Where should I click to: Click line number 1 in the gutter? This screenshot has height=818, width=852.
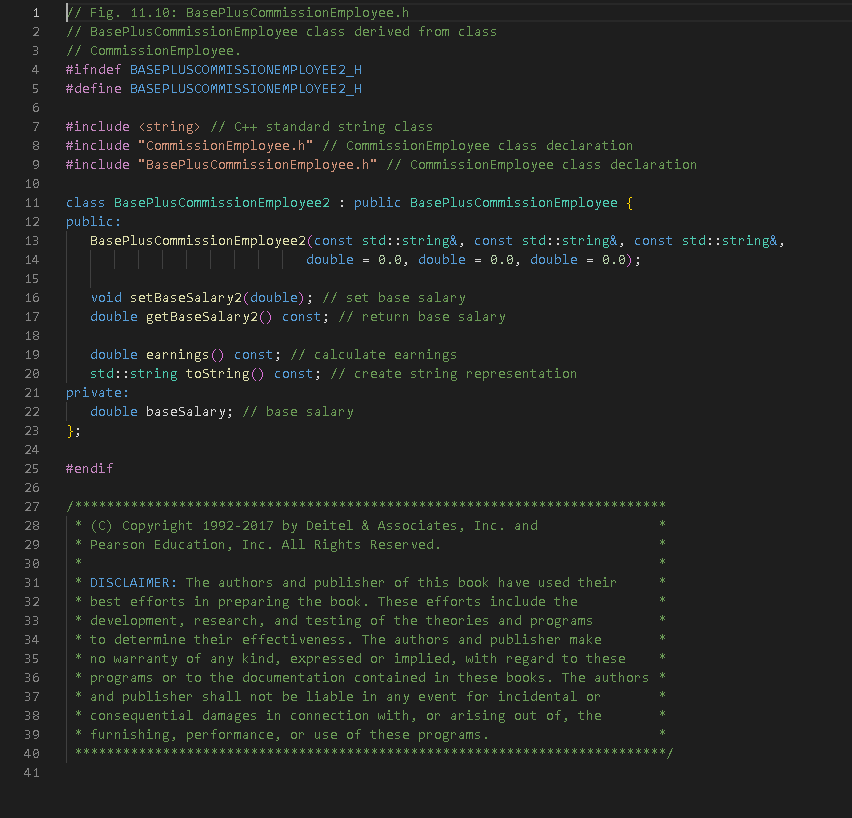coord(36,13)
